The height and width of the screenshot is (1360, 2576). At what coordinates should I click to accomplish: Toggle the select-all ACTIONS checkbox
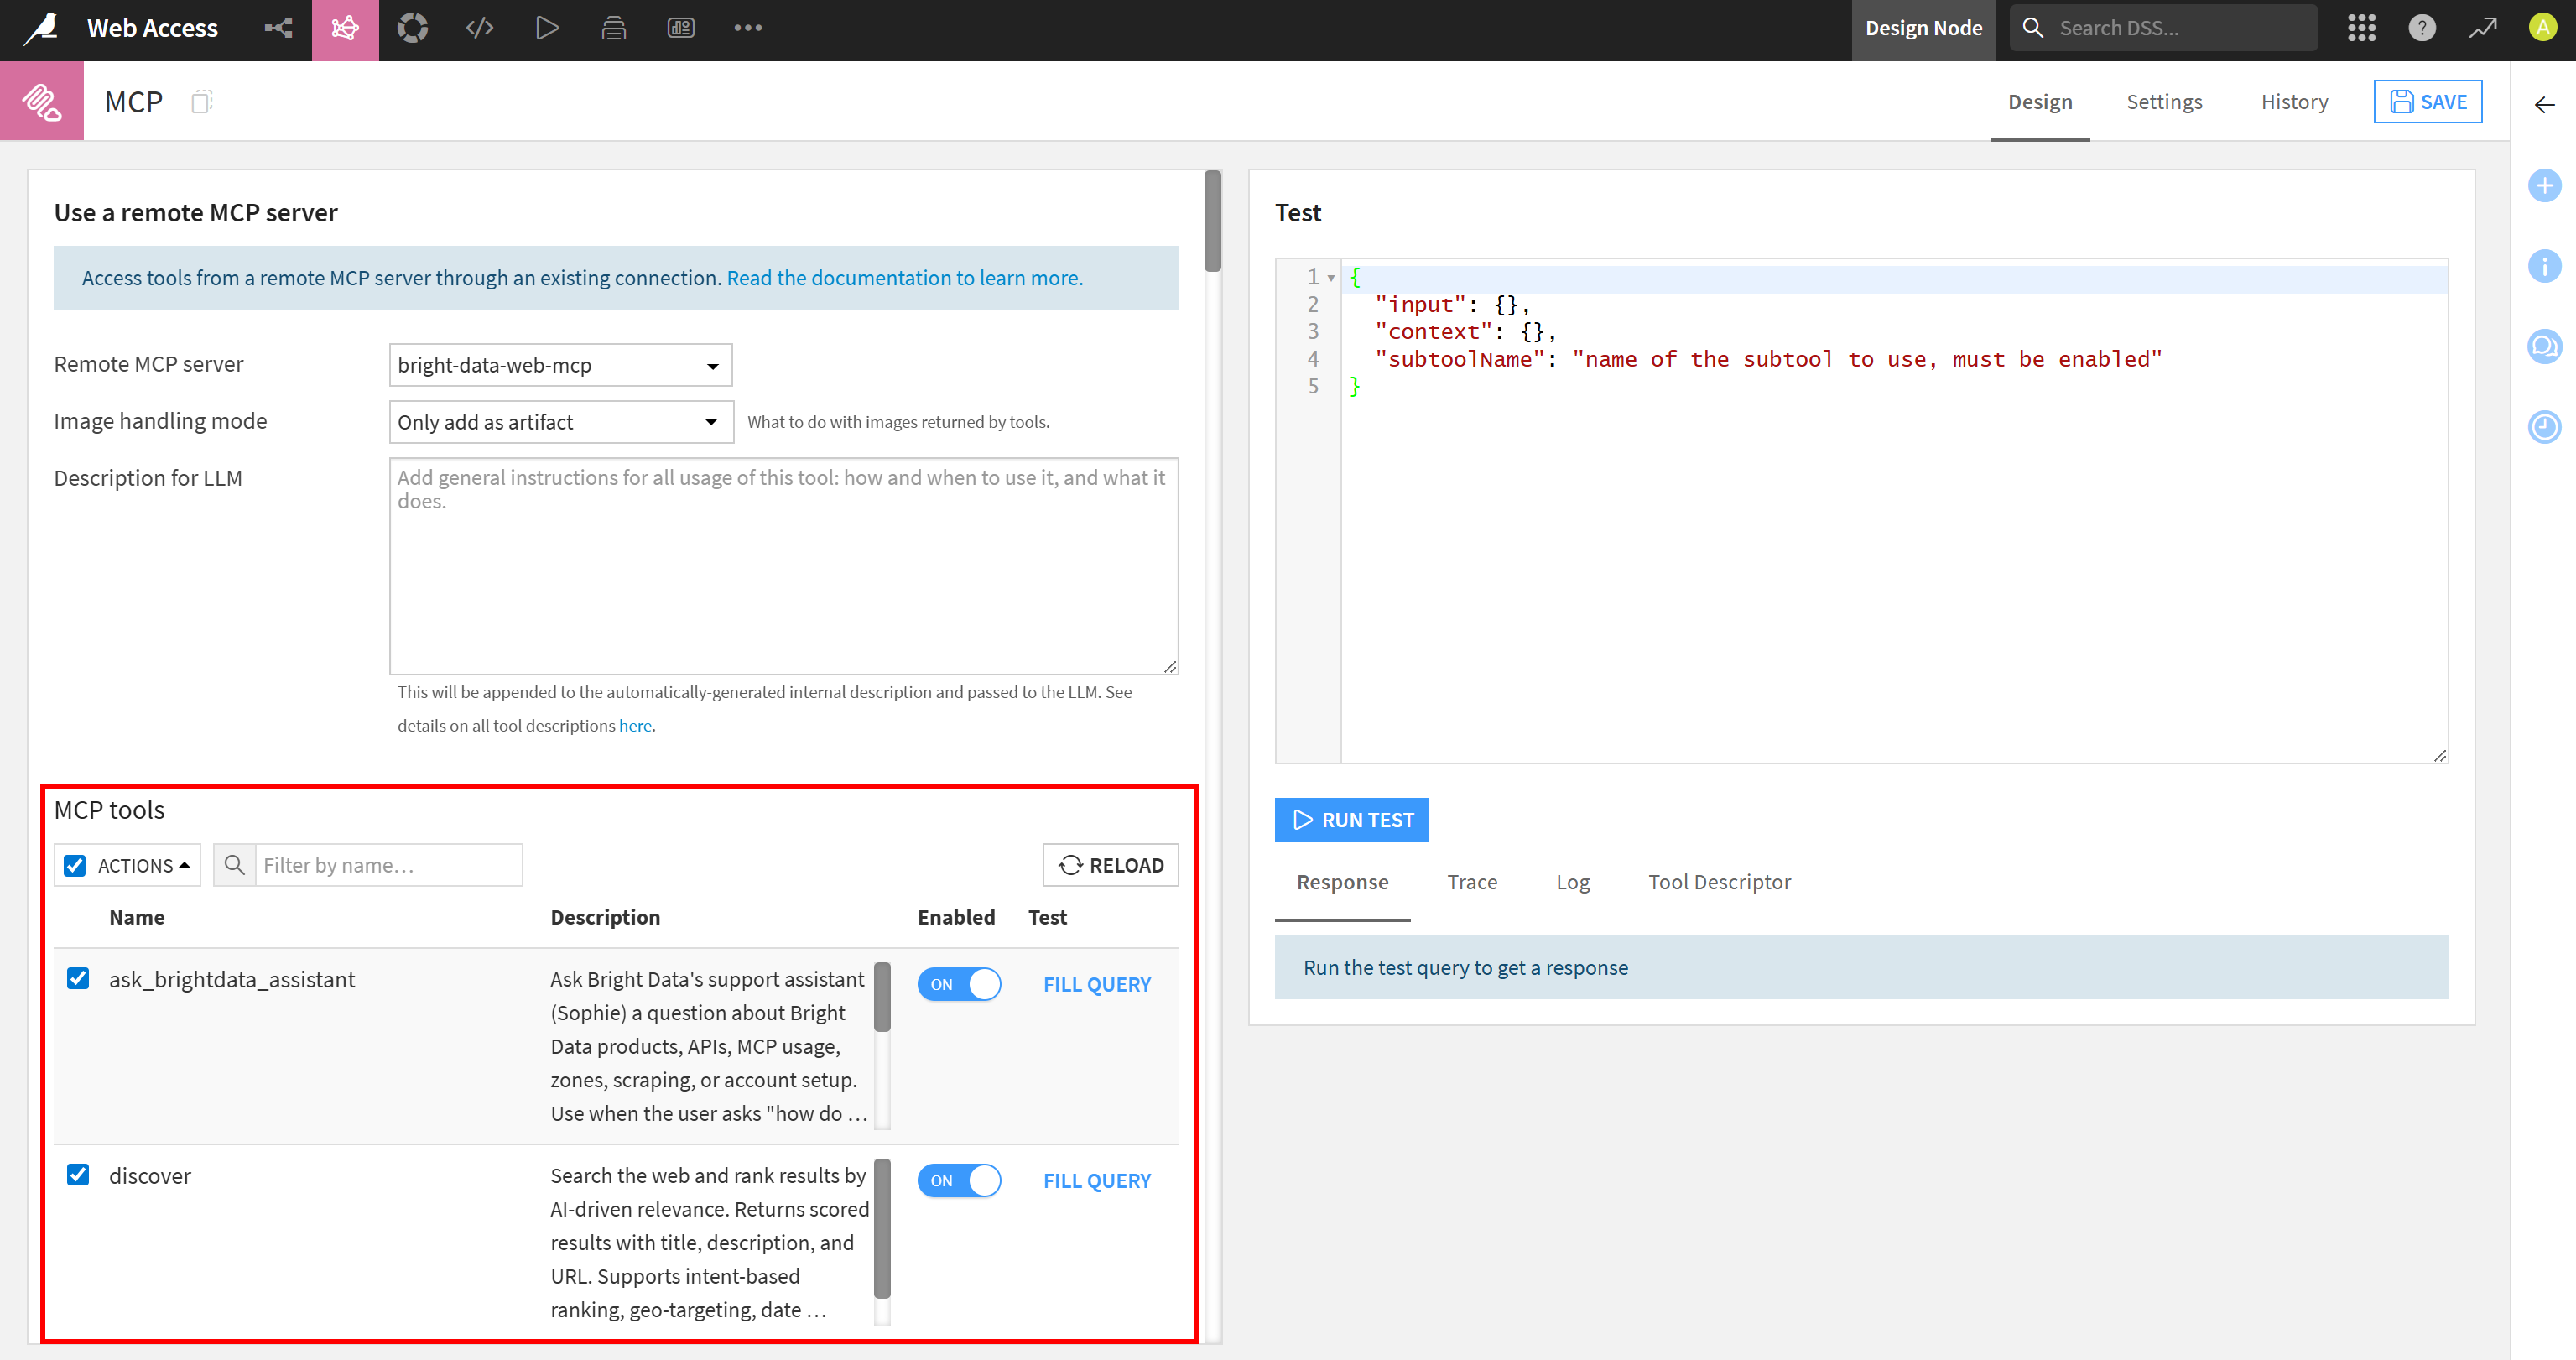point(75,865)
